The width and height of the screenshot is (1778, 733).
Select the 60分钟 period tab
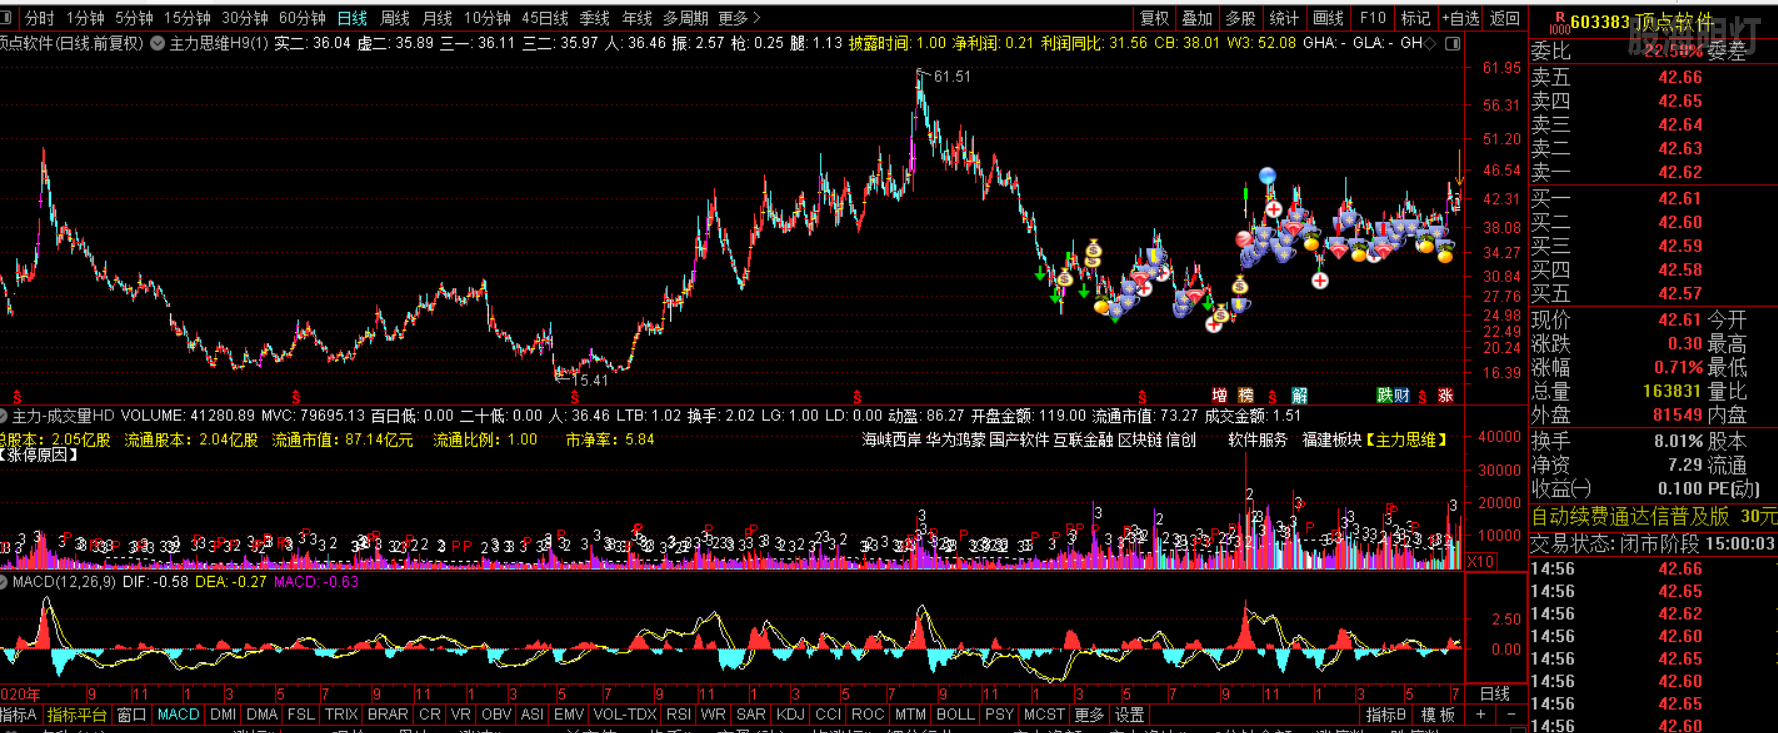click(303, 18)
